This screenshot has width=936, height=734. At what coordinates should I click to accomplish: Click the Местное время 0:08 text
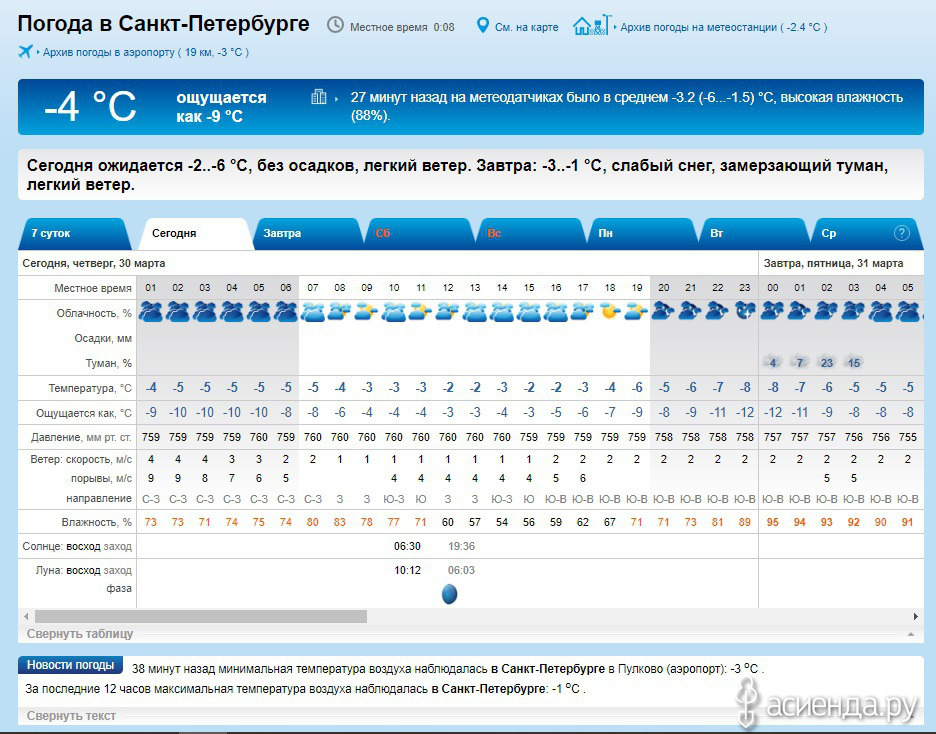tap(402, 27)
